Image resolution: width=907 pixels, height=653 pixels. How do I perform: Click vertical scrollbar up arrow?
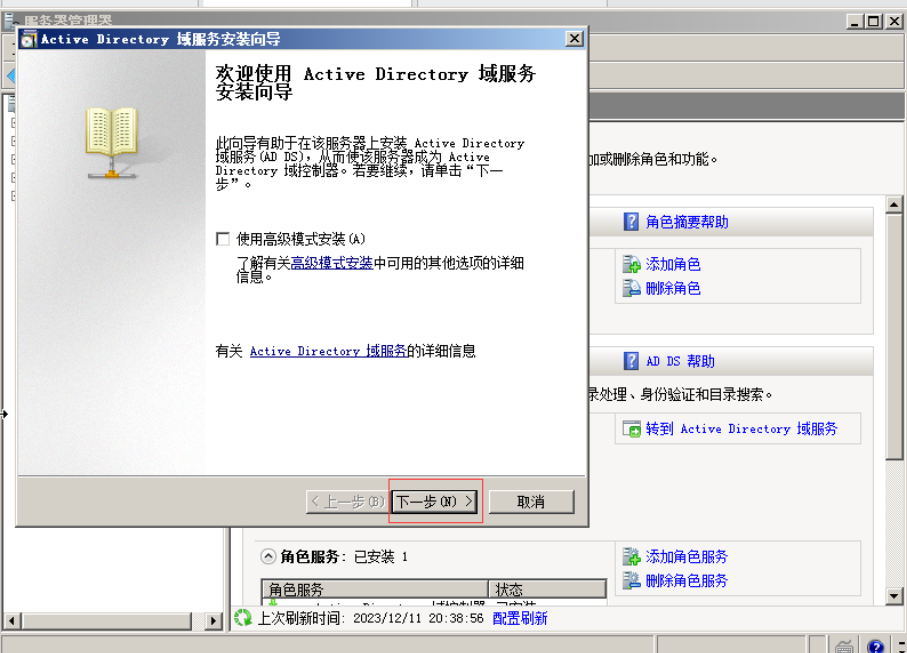(x=894, y=205)
